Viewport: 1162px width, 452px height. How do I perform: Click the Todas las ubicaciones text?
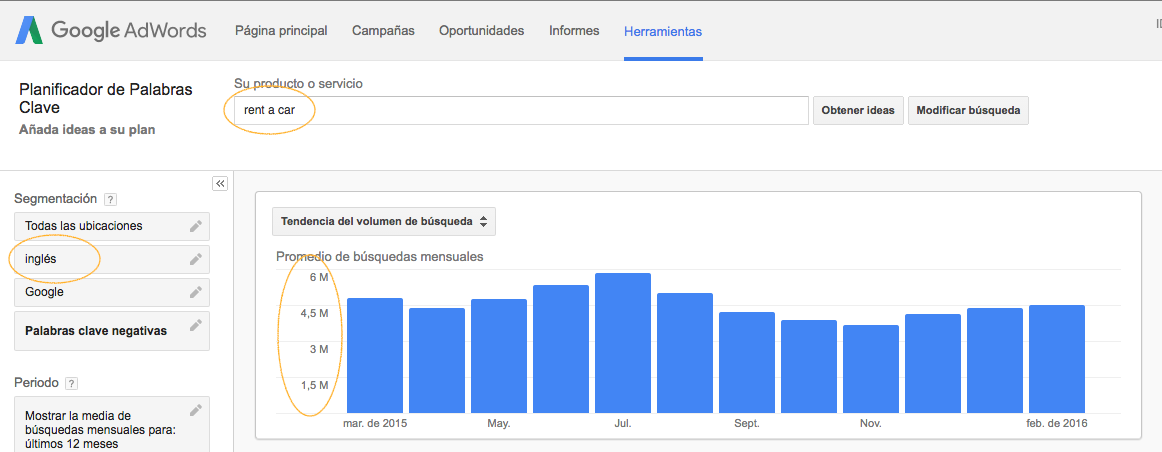point(83,225)
